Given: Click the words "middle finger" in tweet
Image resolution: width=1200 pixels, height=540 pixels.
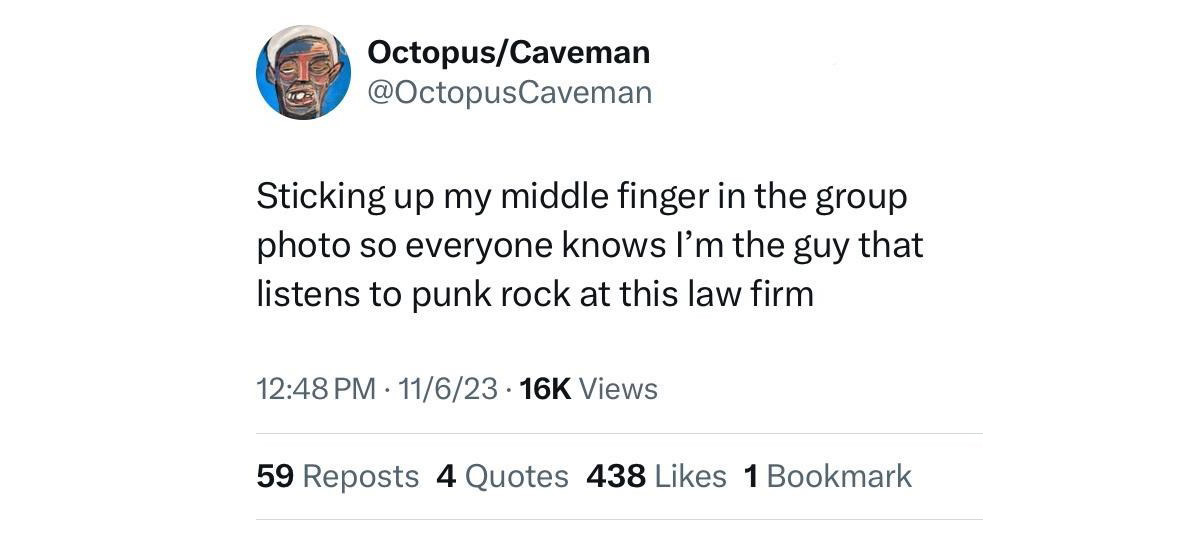Looking at the screenshot, I should pyautogui.click(x=590, y=196).
